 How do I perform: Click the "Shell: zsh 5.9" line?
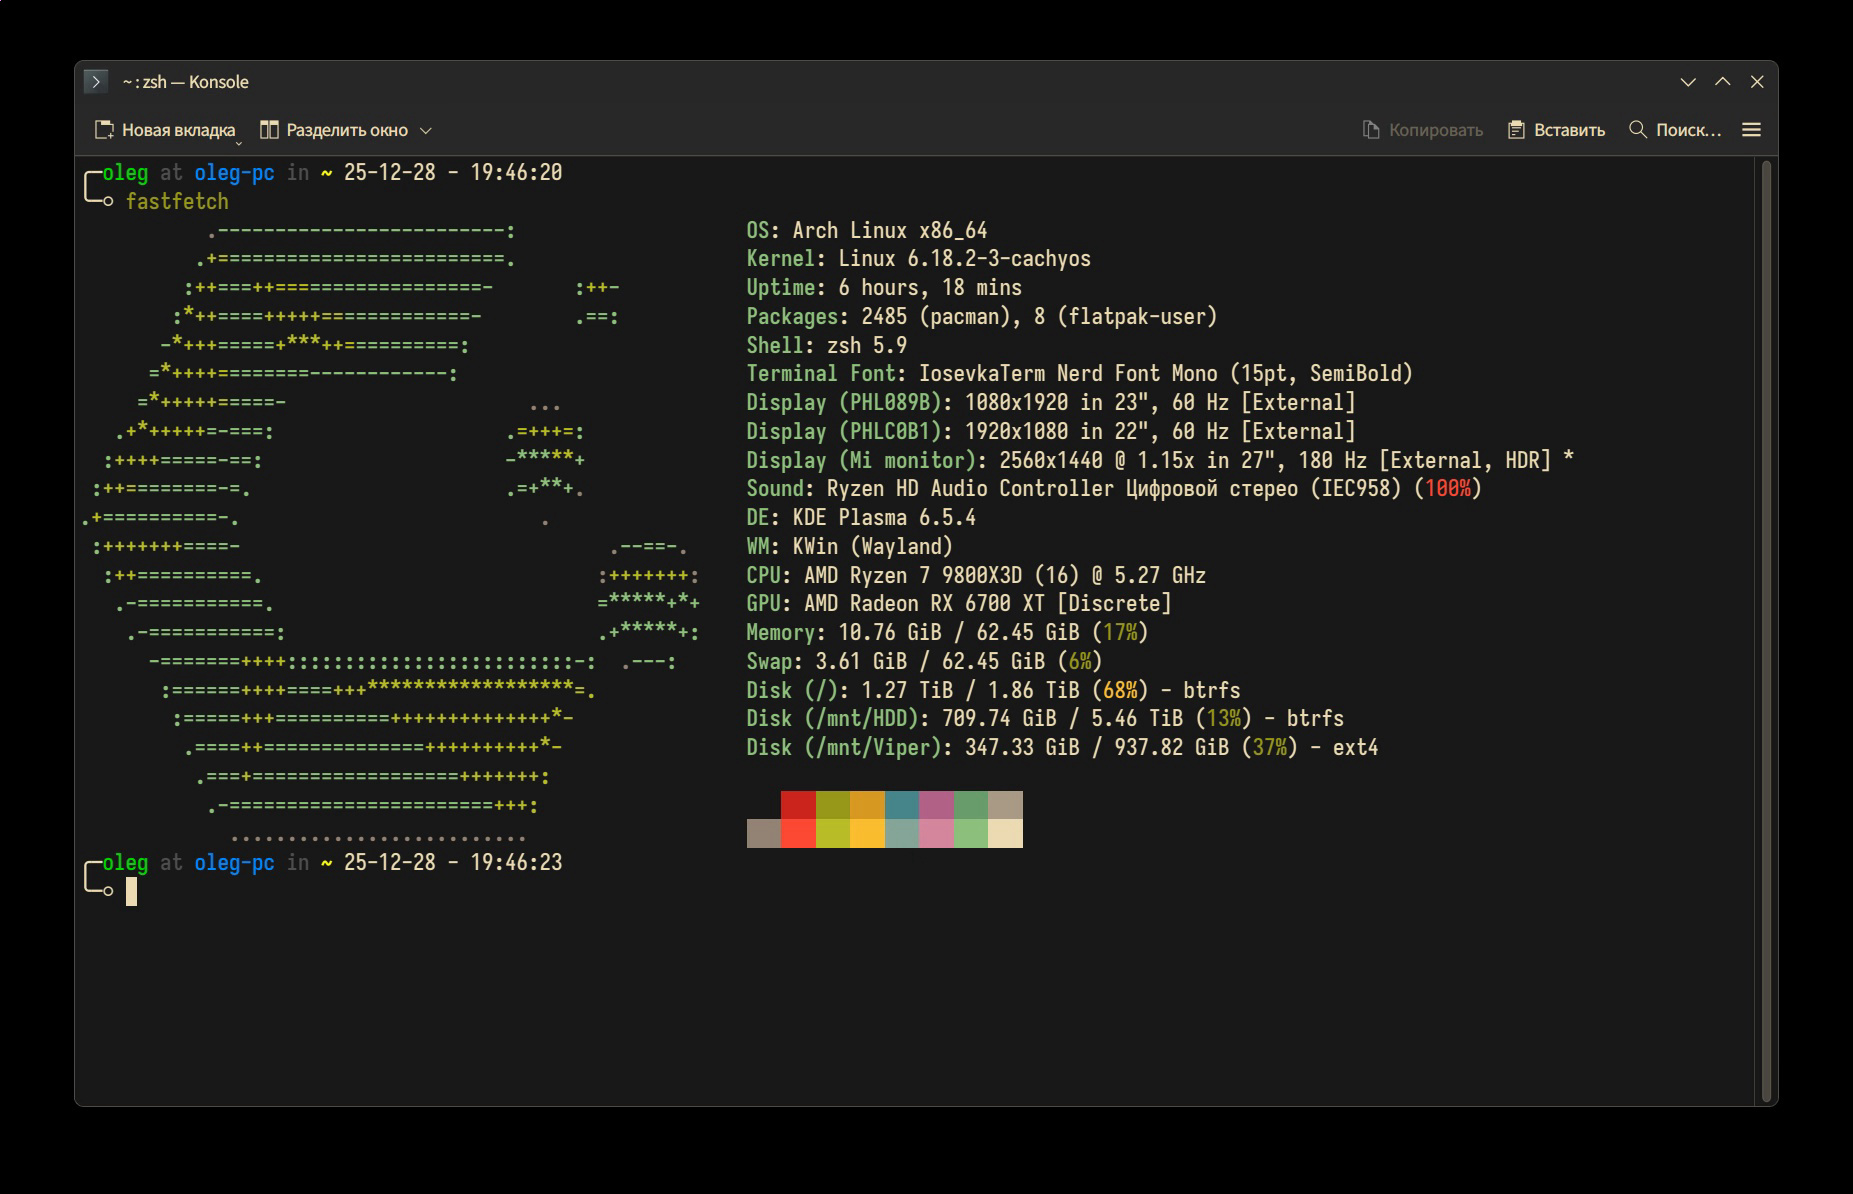(827, 345)
